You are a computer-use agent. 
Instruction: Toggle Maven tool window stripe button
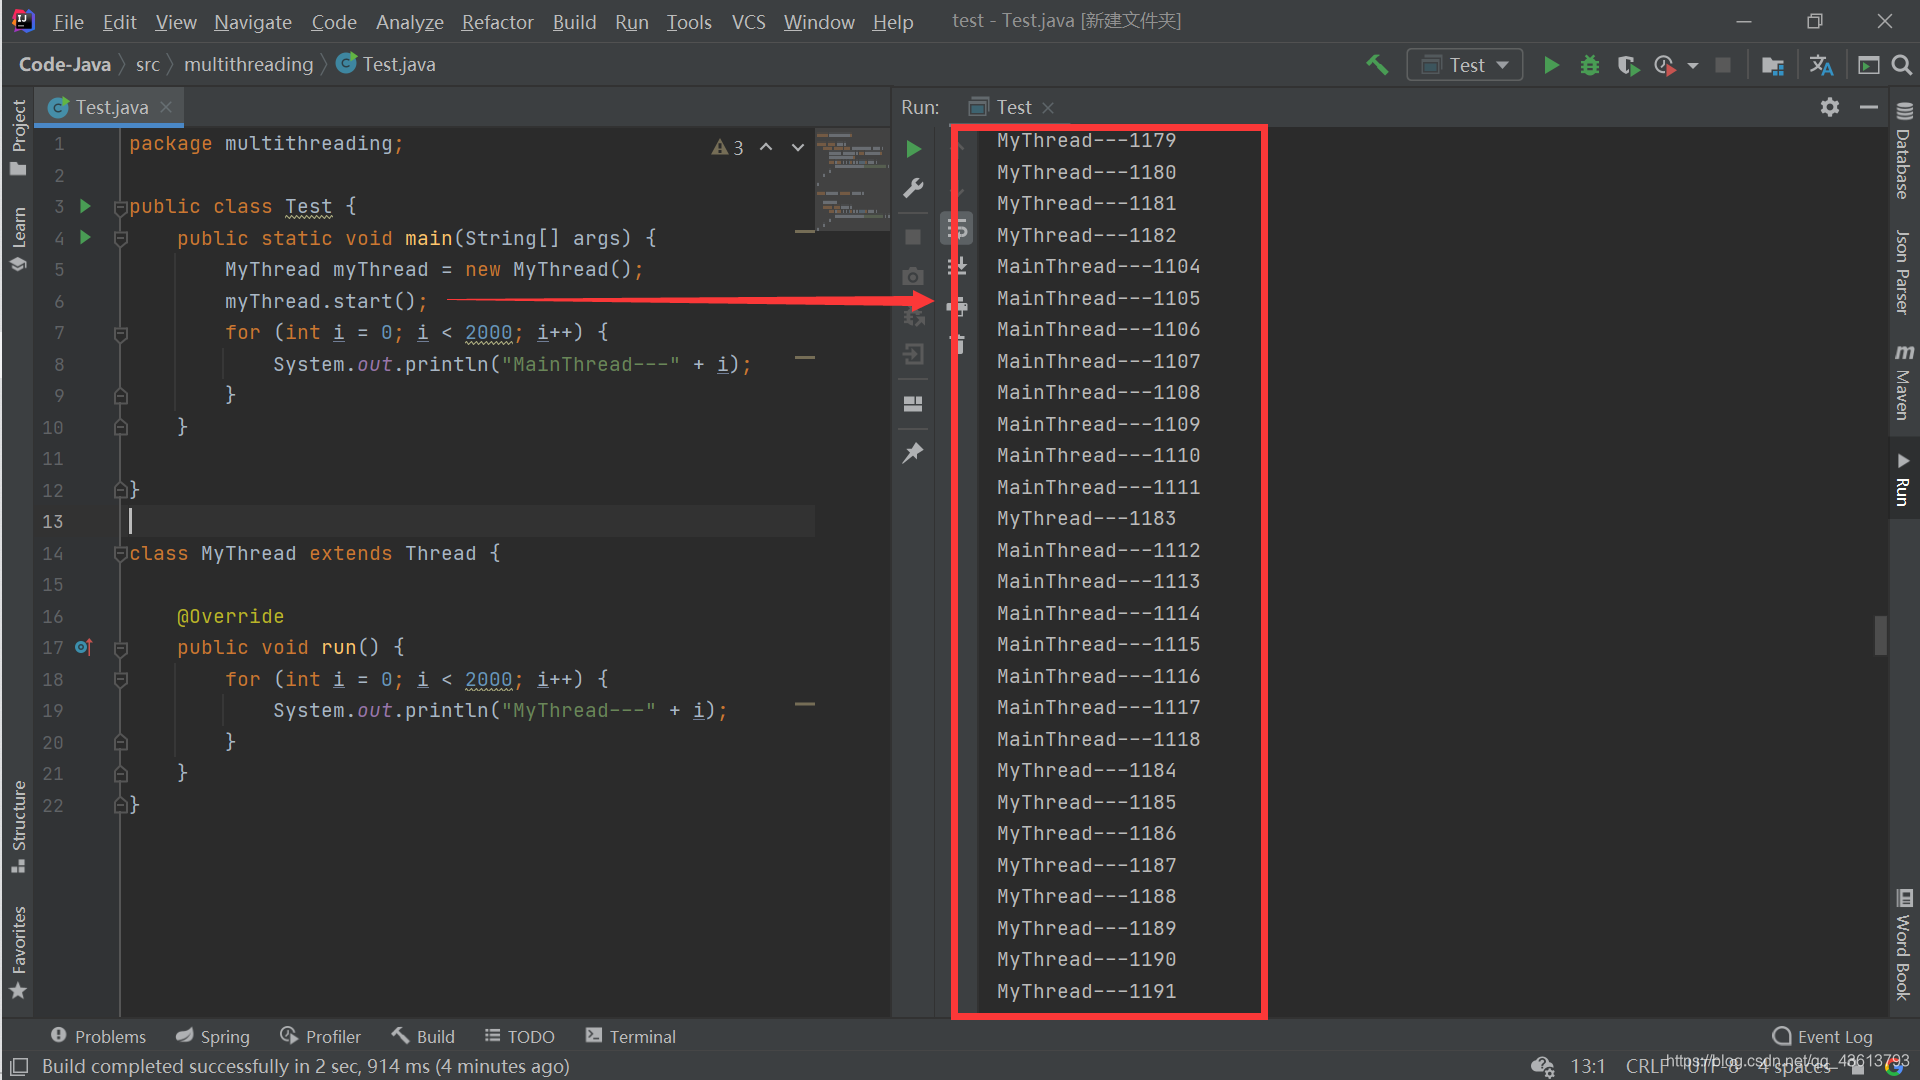coord(1903,381)
